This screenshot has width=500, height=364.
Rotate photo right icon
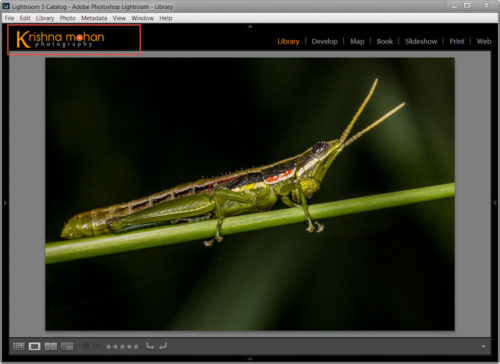[x=163, y=346]
